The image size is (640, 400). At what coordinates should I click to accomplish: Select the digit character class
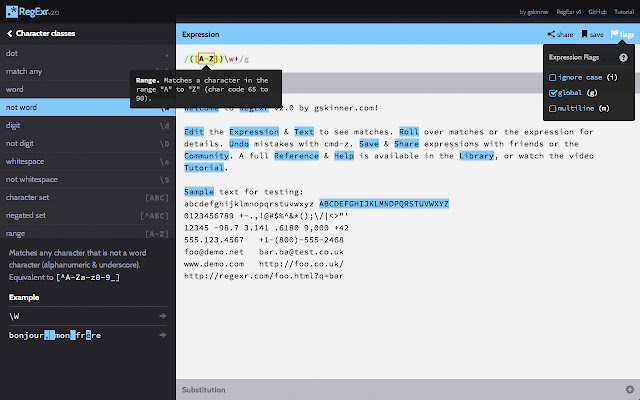click(x=87, y=125)
